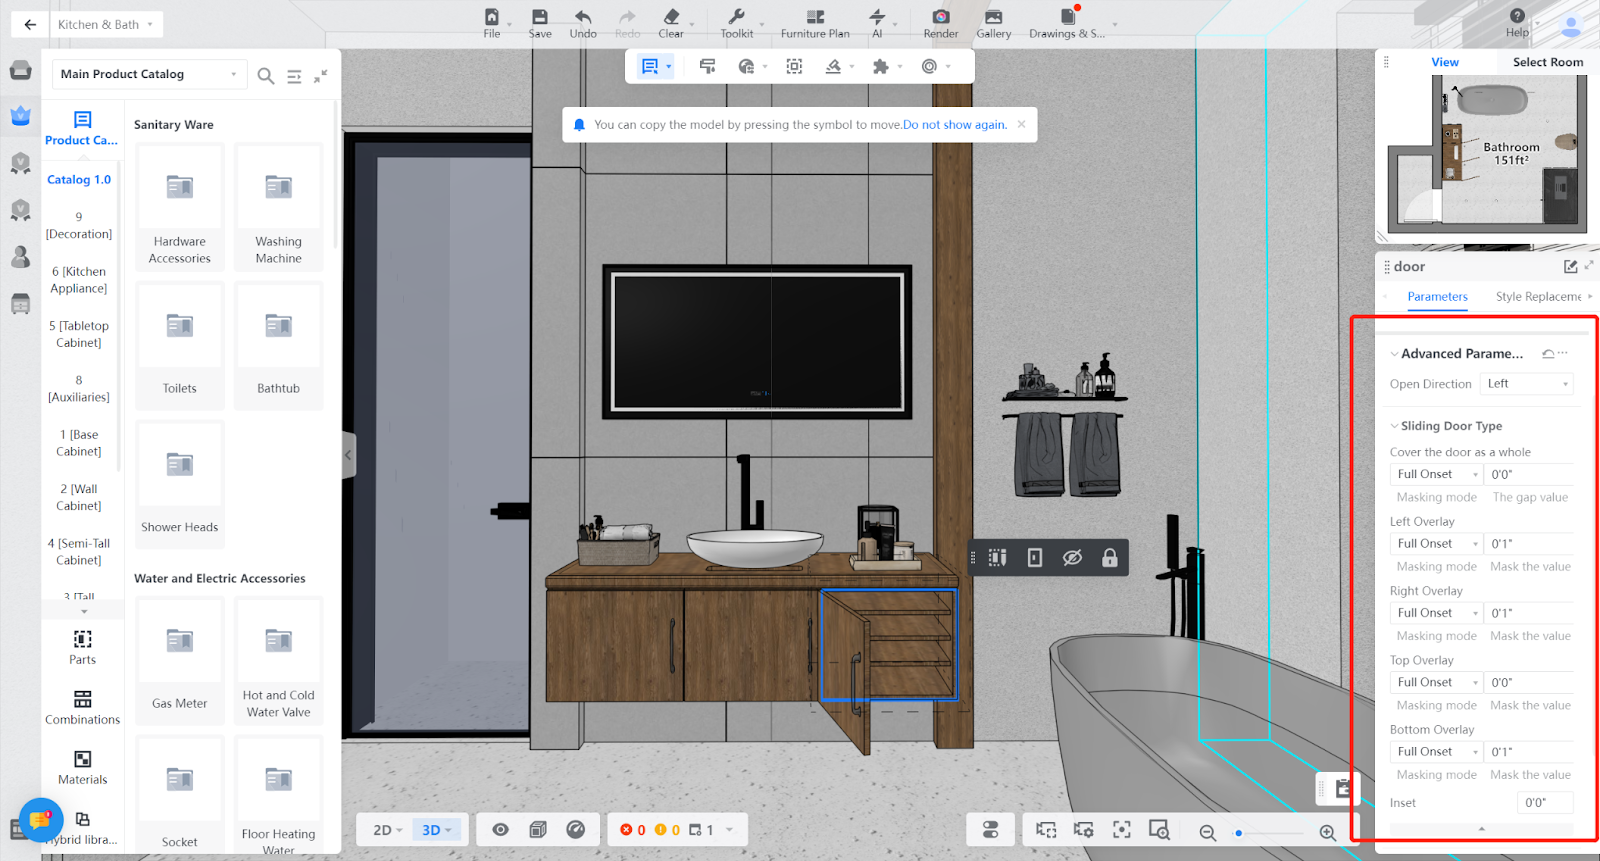Screen dimensions: 1600x861
Task: Toggle hide selected object eye-slash icon
Action: pos(1072,558)
